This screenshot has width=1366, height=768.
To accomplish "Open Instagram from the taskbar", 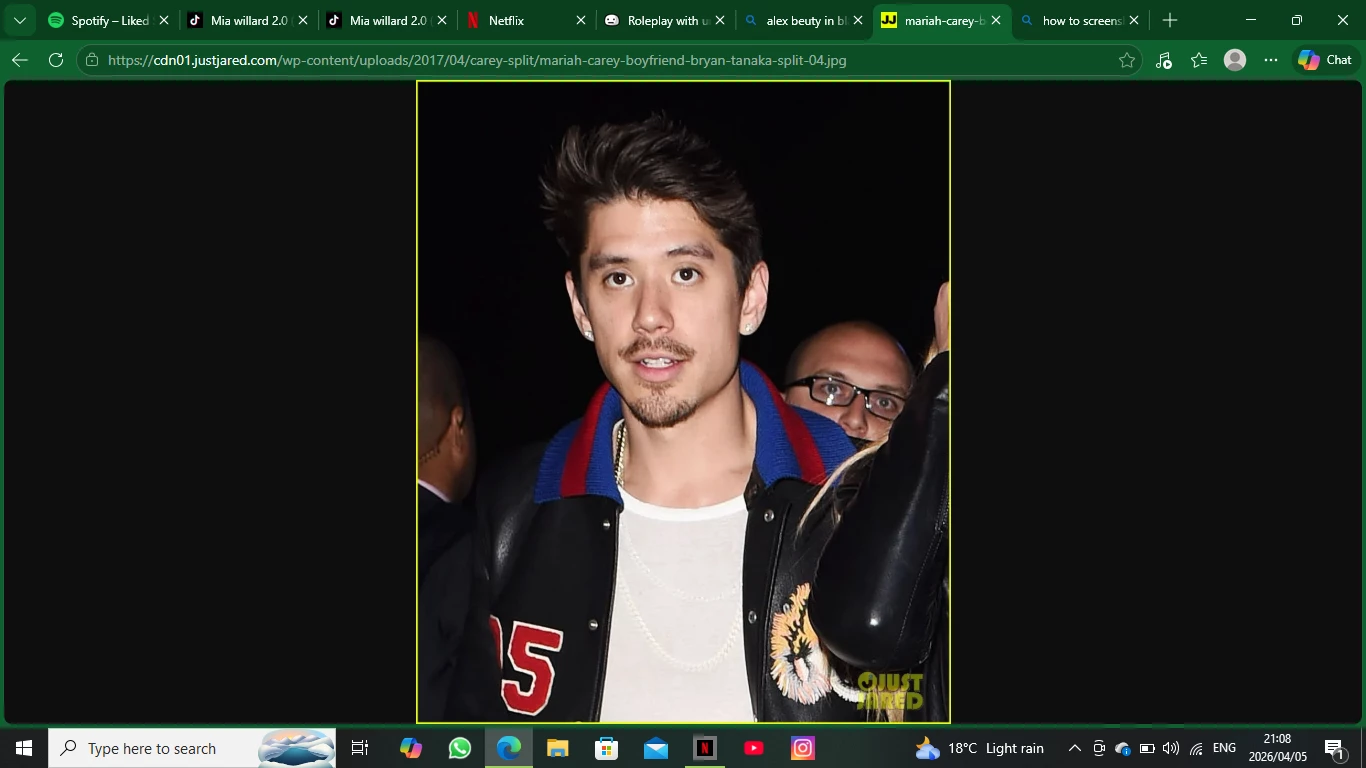I will (x=803, y=748).
